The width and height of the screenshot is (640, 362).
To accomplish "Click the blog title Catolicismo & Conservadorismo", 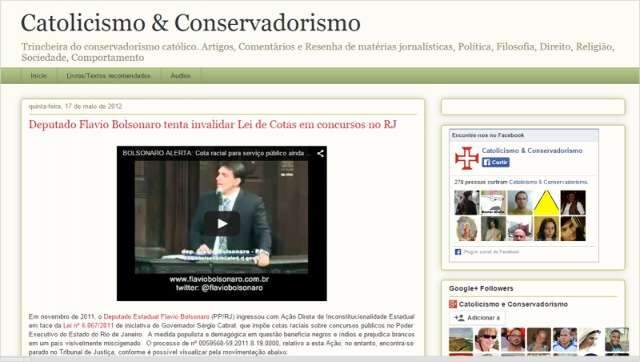I will [191, 23].
